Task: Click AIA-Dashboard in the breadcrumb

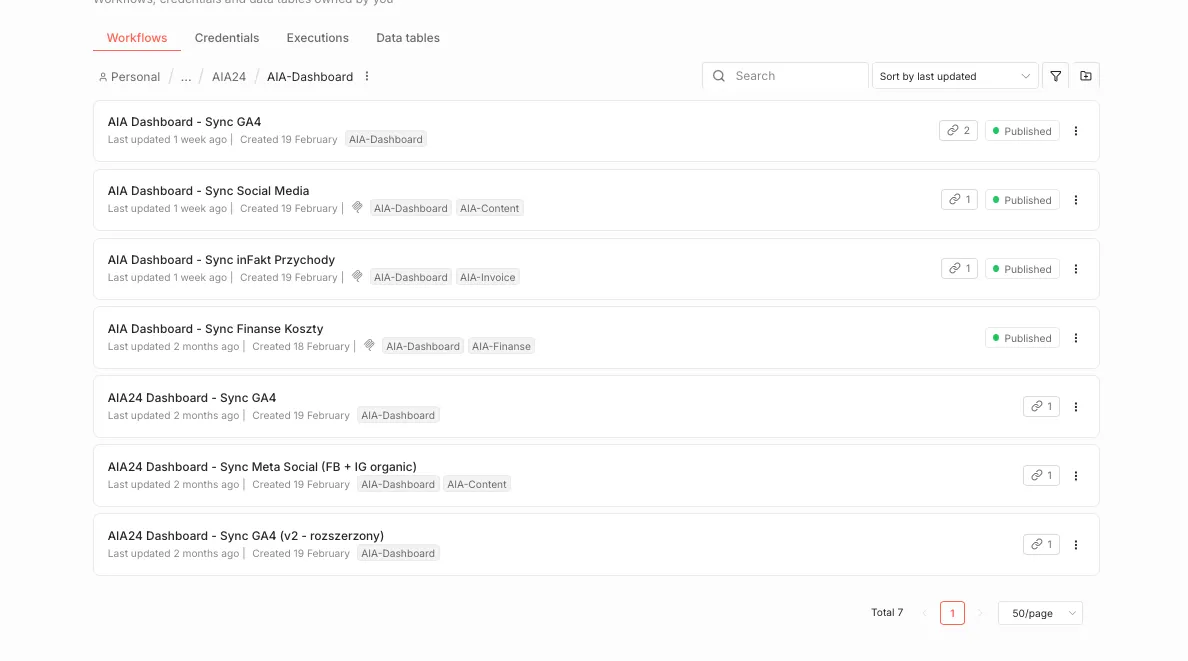Action: pos(310,77)
